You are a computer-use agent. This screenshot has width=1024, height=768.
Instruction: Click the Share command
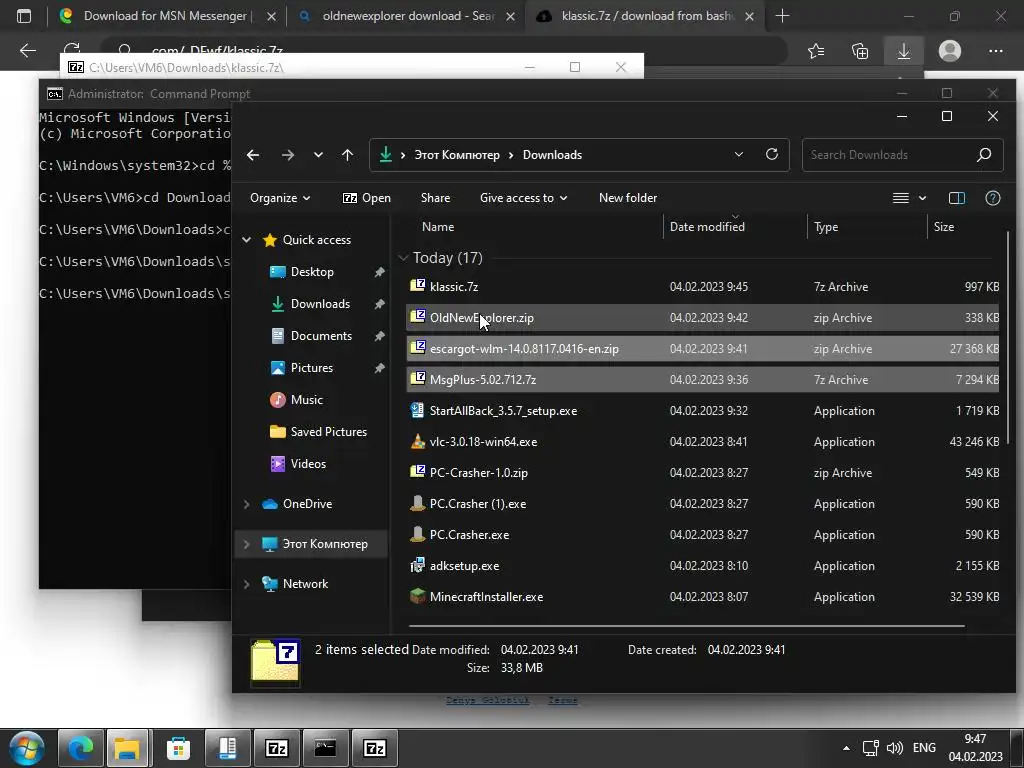(x=436, y=198)
